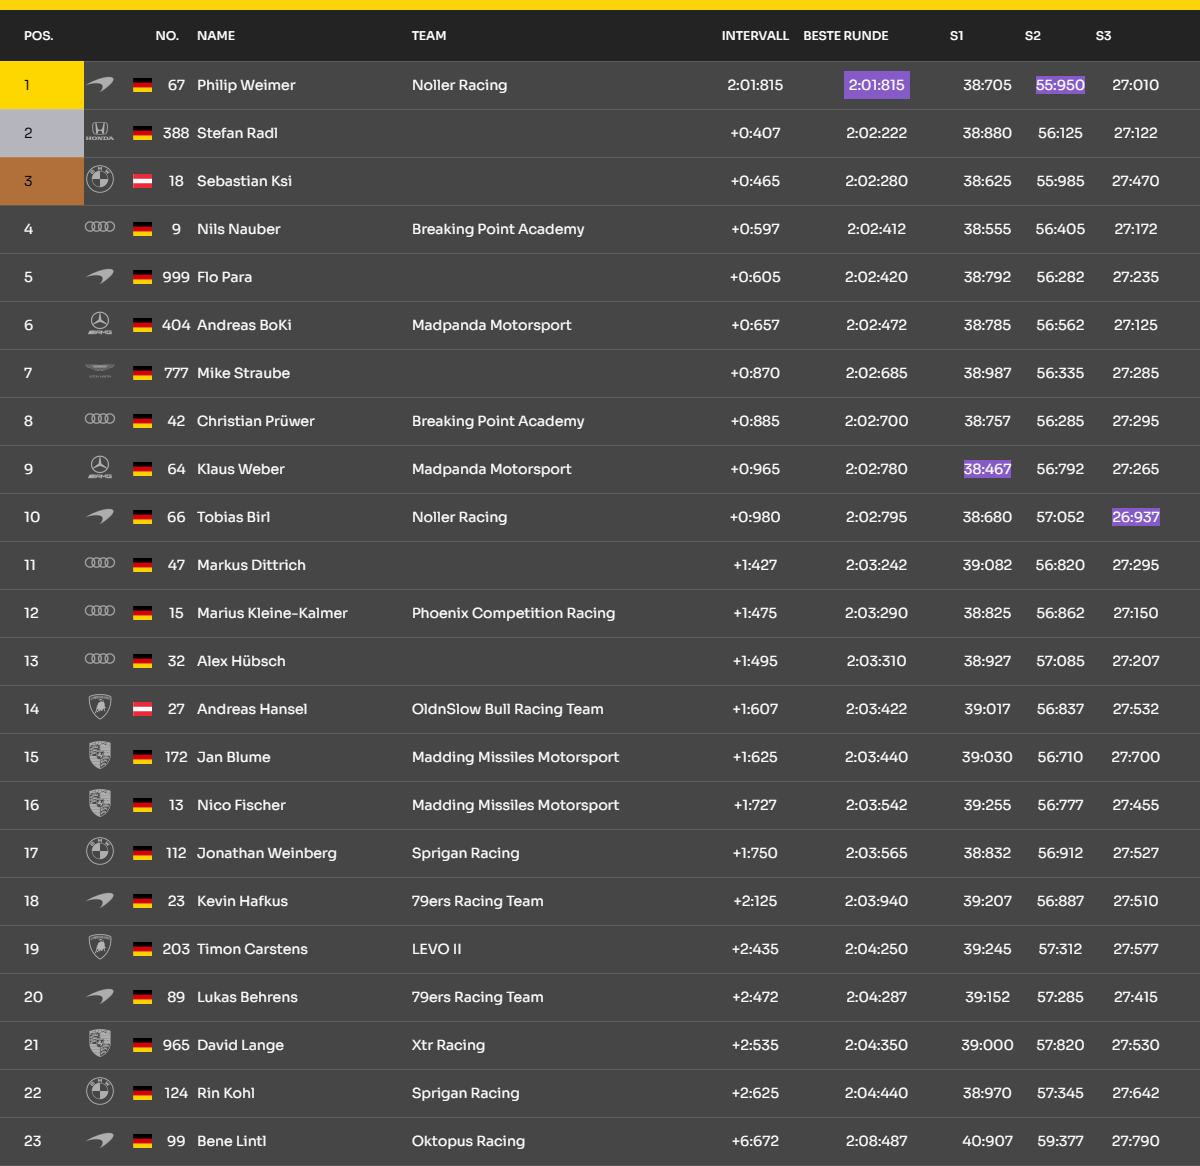Click the purple-highlighted 26:937 sector time
This screenshot has height=1166, width=1200.
[x=1135, y=517]
